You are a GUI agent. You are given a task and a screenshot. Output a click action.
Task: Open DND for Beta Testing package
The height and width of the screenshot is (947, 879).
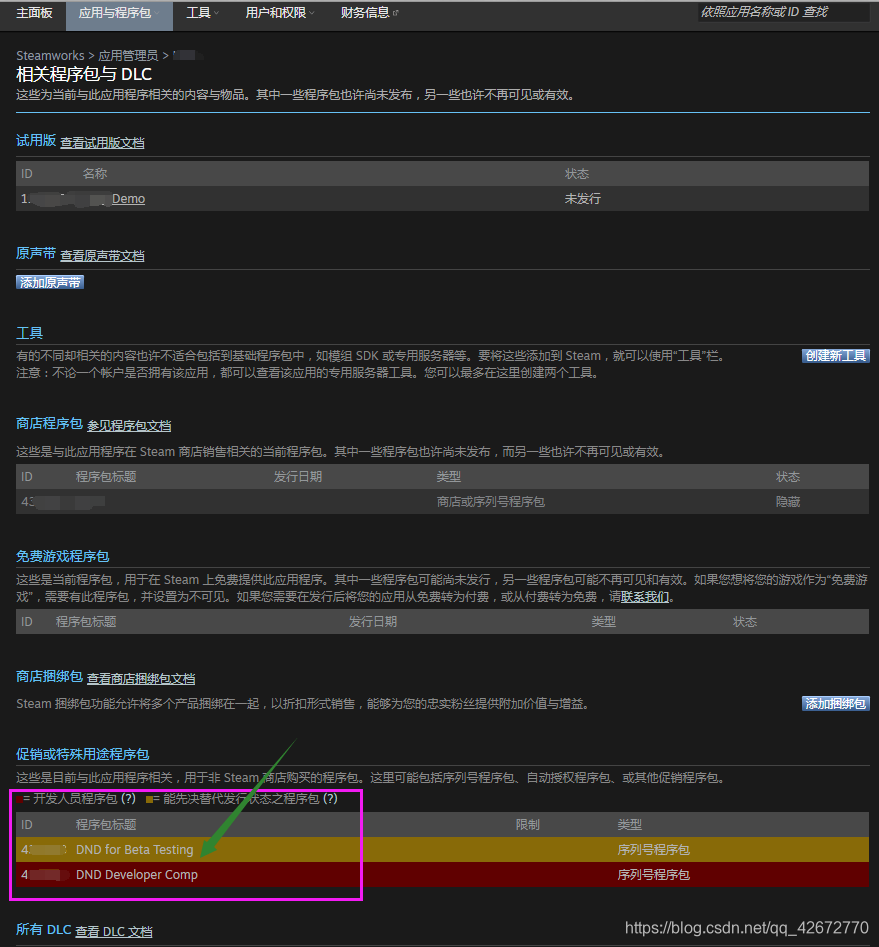pos(135,850)
